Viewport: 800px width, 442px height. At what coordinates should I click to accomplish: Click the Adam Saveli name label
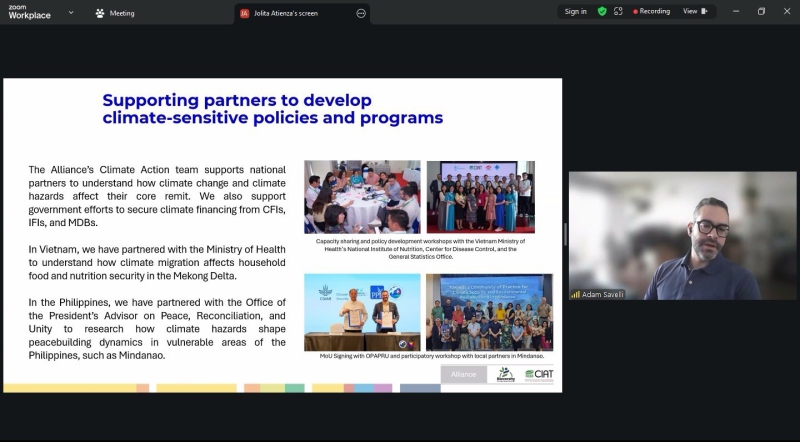(x=604, y=294)
